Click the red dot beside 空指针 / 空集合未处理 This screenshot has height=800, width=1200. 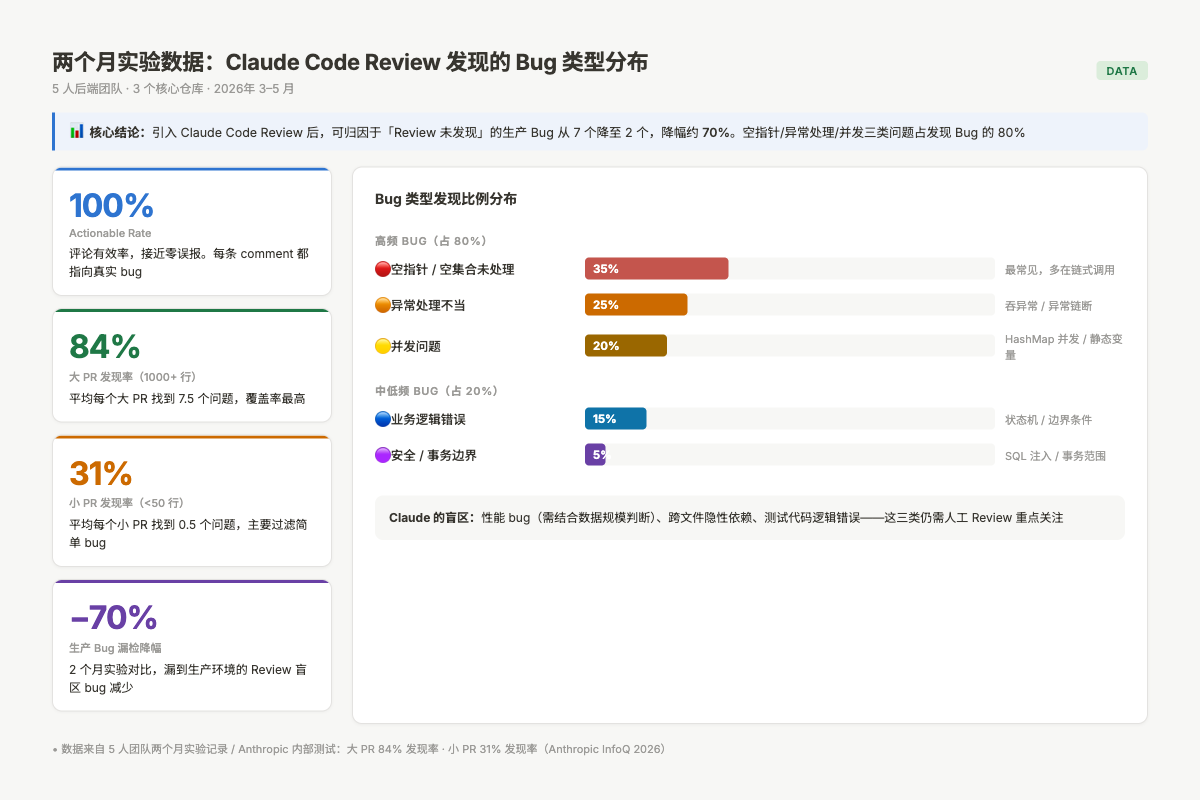click(382, 269)
